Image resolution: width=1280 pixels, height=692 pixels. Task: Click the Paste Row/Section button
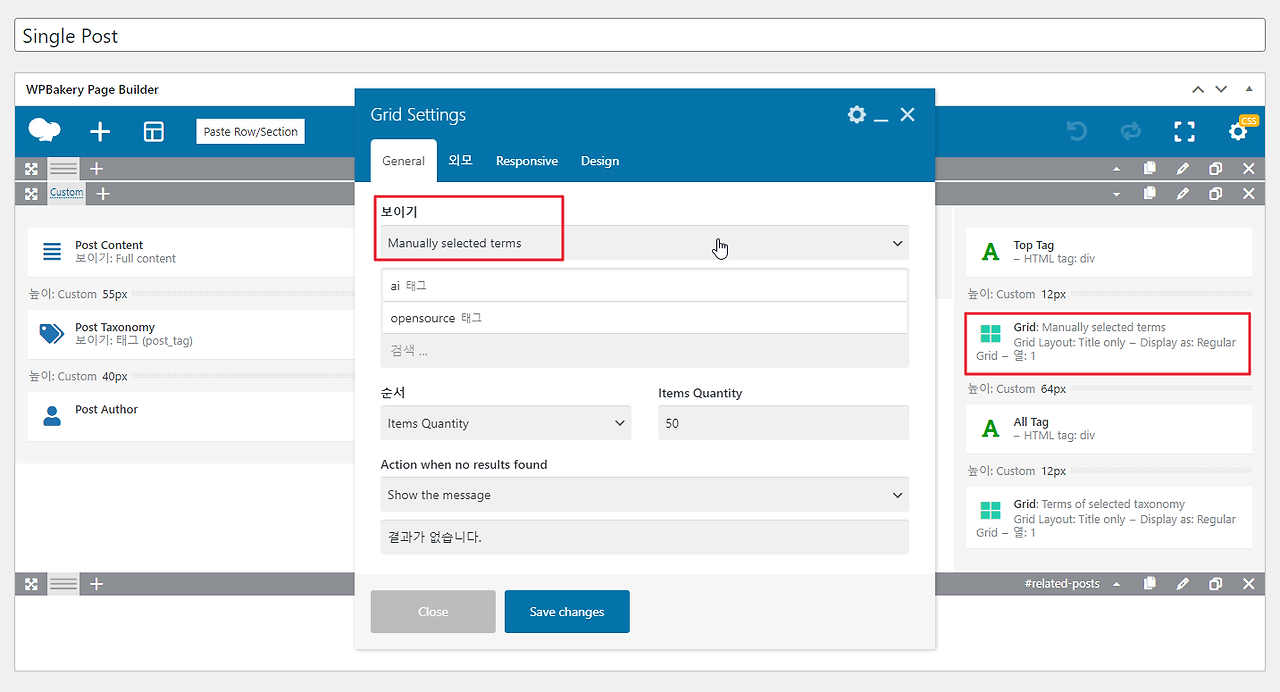(251, 131)
